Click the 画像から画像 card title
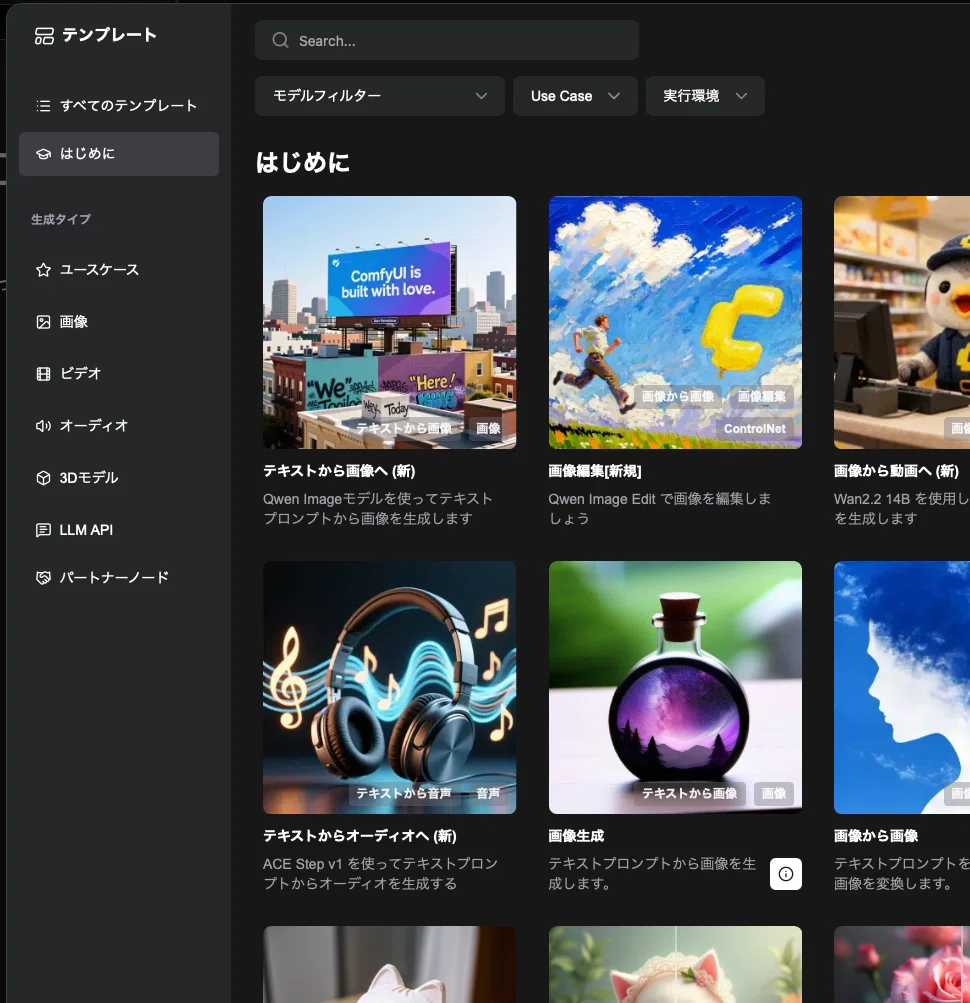The image size is (970, 1003). [x=876, y=836]
